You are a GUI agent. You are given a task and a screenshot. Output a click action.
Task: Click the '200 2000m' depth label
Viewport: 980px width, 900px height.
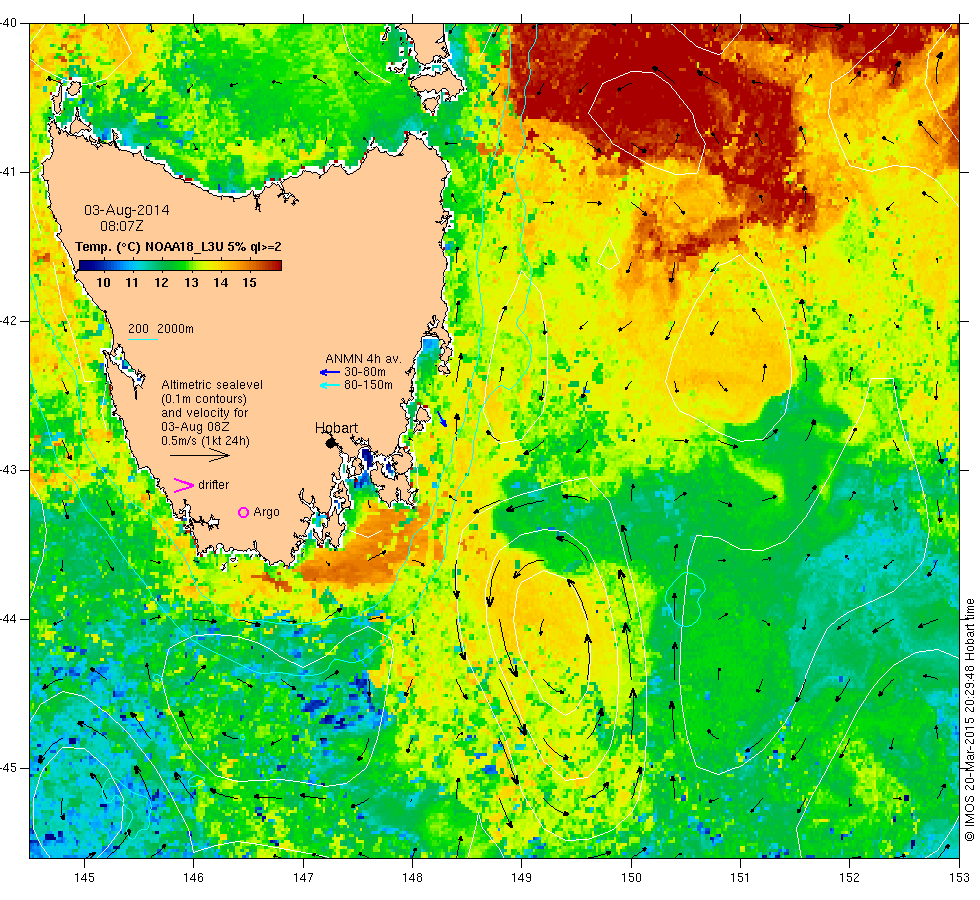point(161,329)
